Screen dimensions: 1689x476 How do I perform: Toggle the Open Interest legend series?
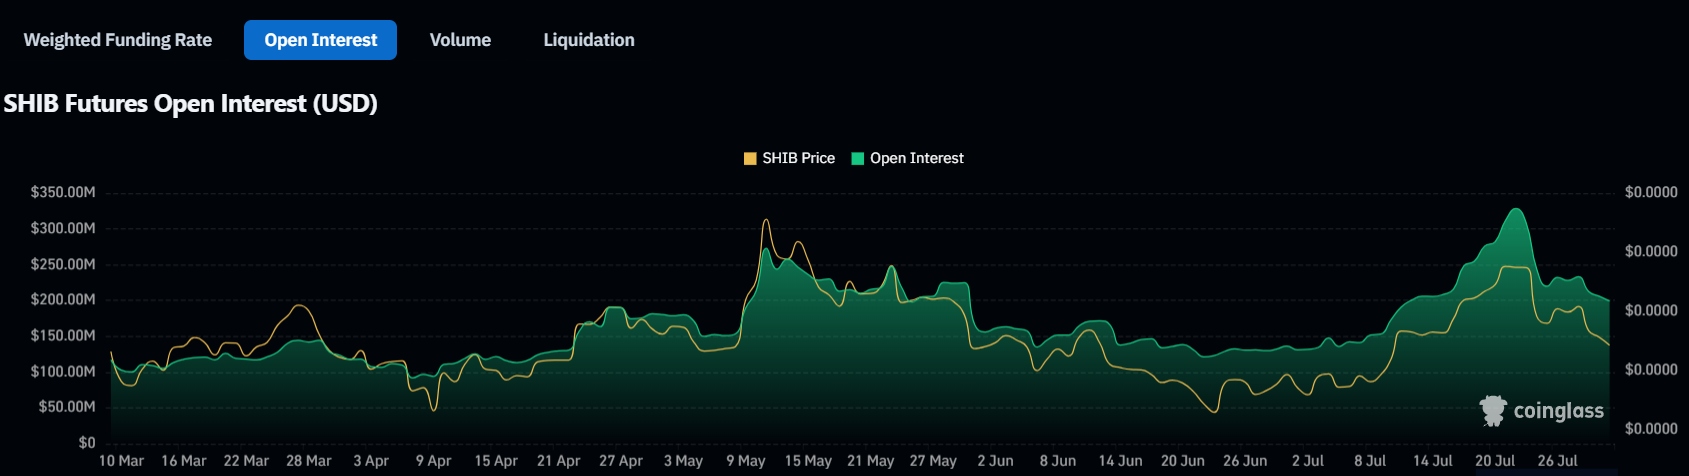907,158
